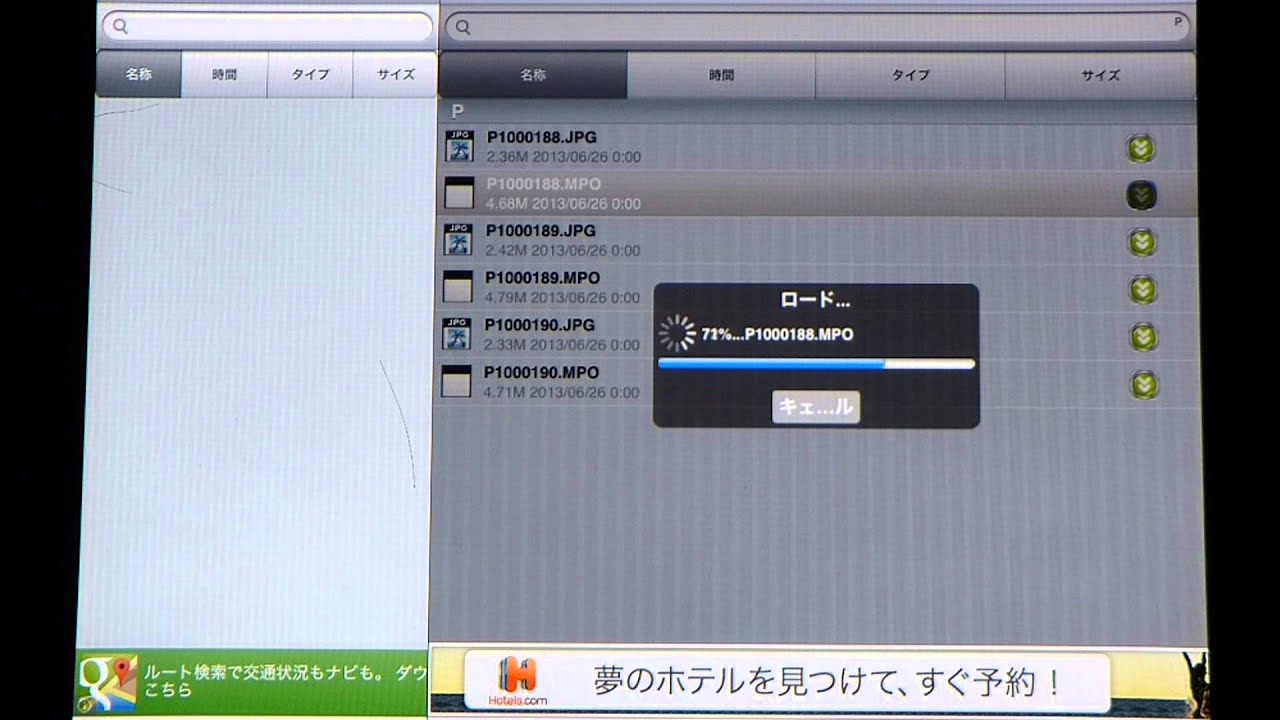The width and height of the screenshot is (1280, 720).
Task: Click 71%...P1000188.MPO progress text
Action: tap(778, 335)
